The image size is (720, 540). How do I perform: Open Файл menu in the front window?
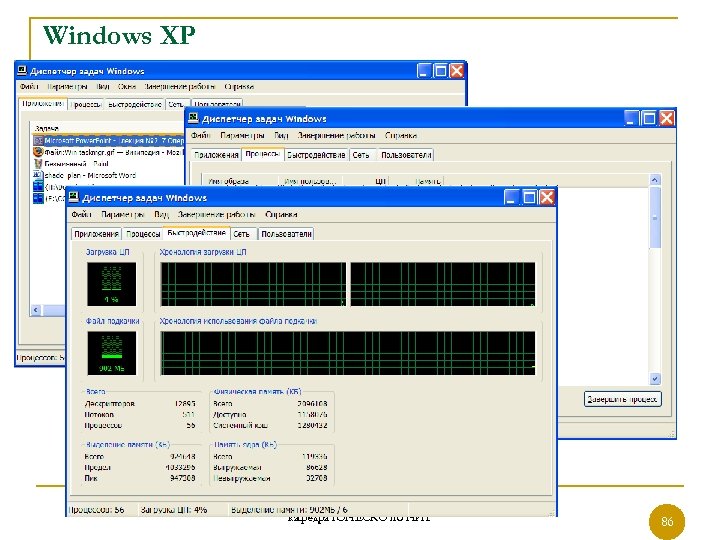[81, 214]
